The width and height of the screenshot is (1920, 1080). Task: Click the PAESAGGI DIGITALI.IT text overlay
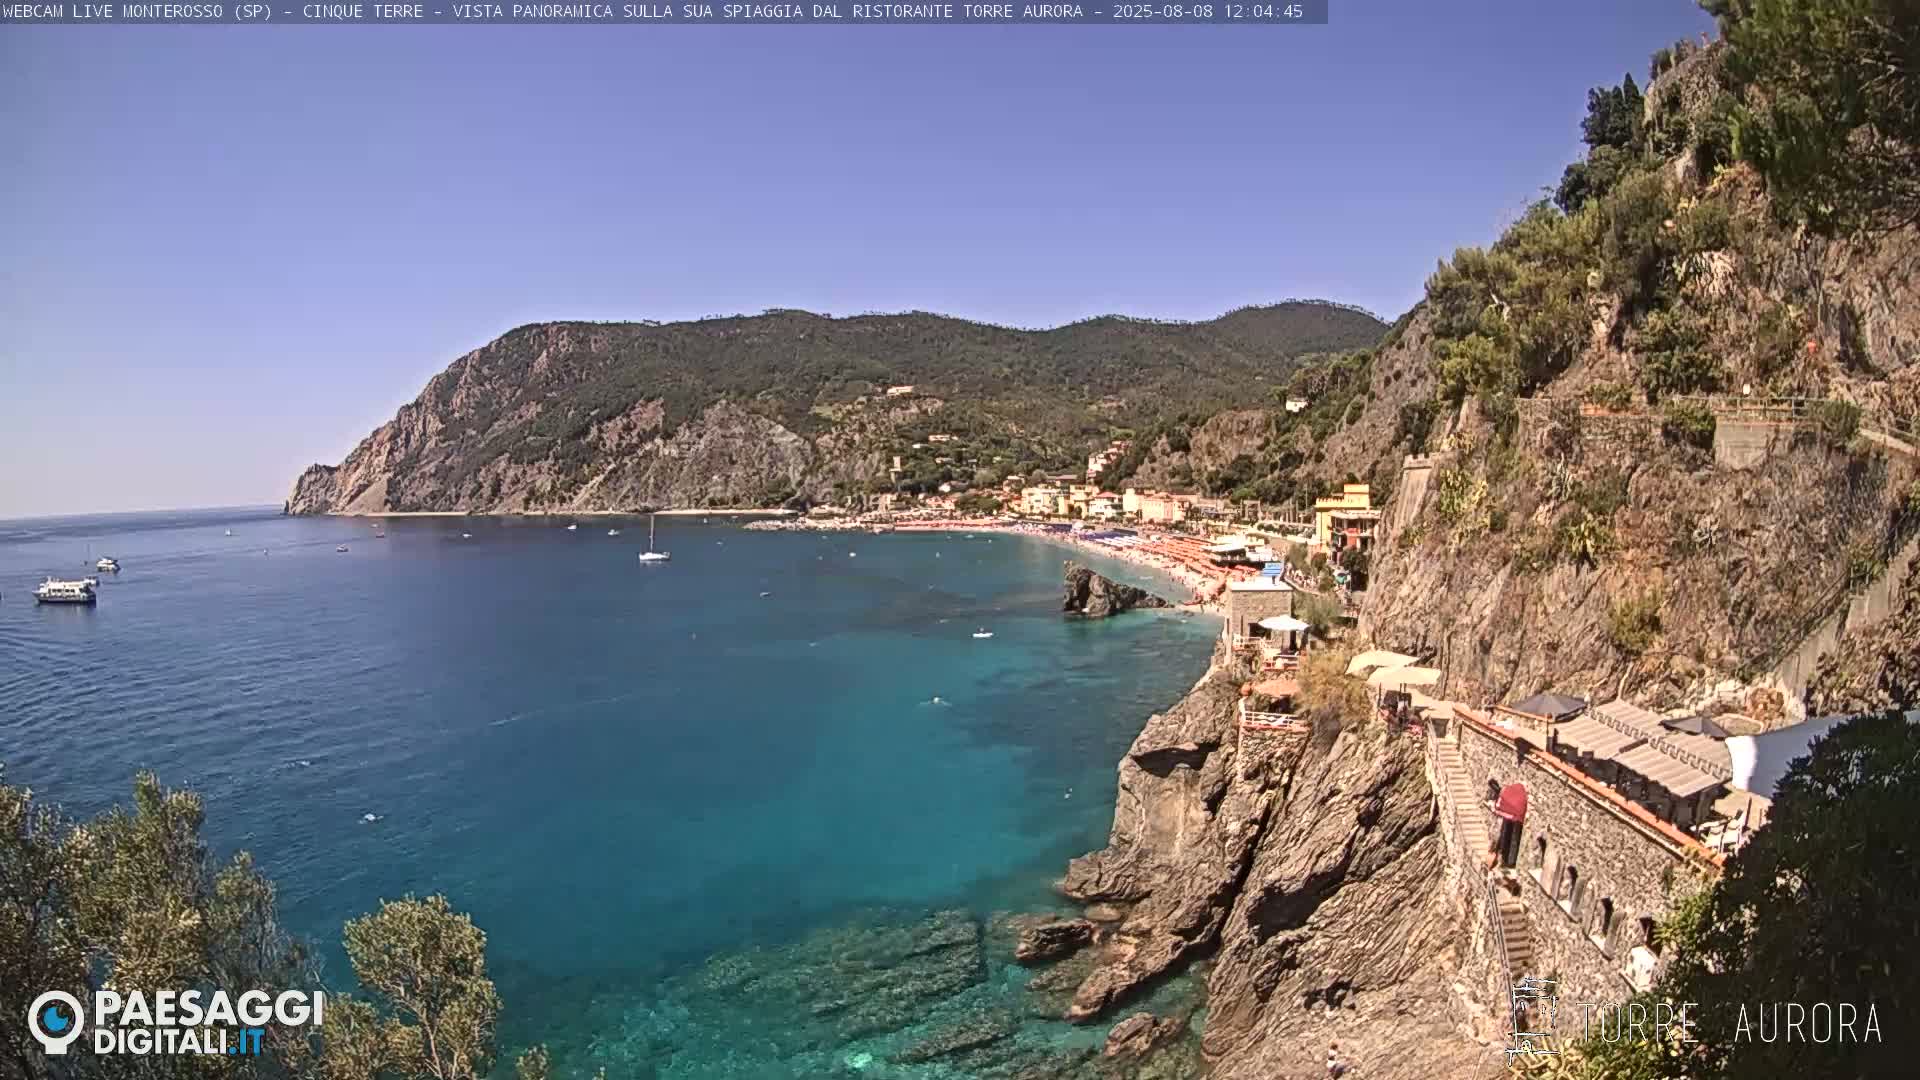tap(208, 1022)
